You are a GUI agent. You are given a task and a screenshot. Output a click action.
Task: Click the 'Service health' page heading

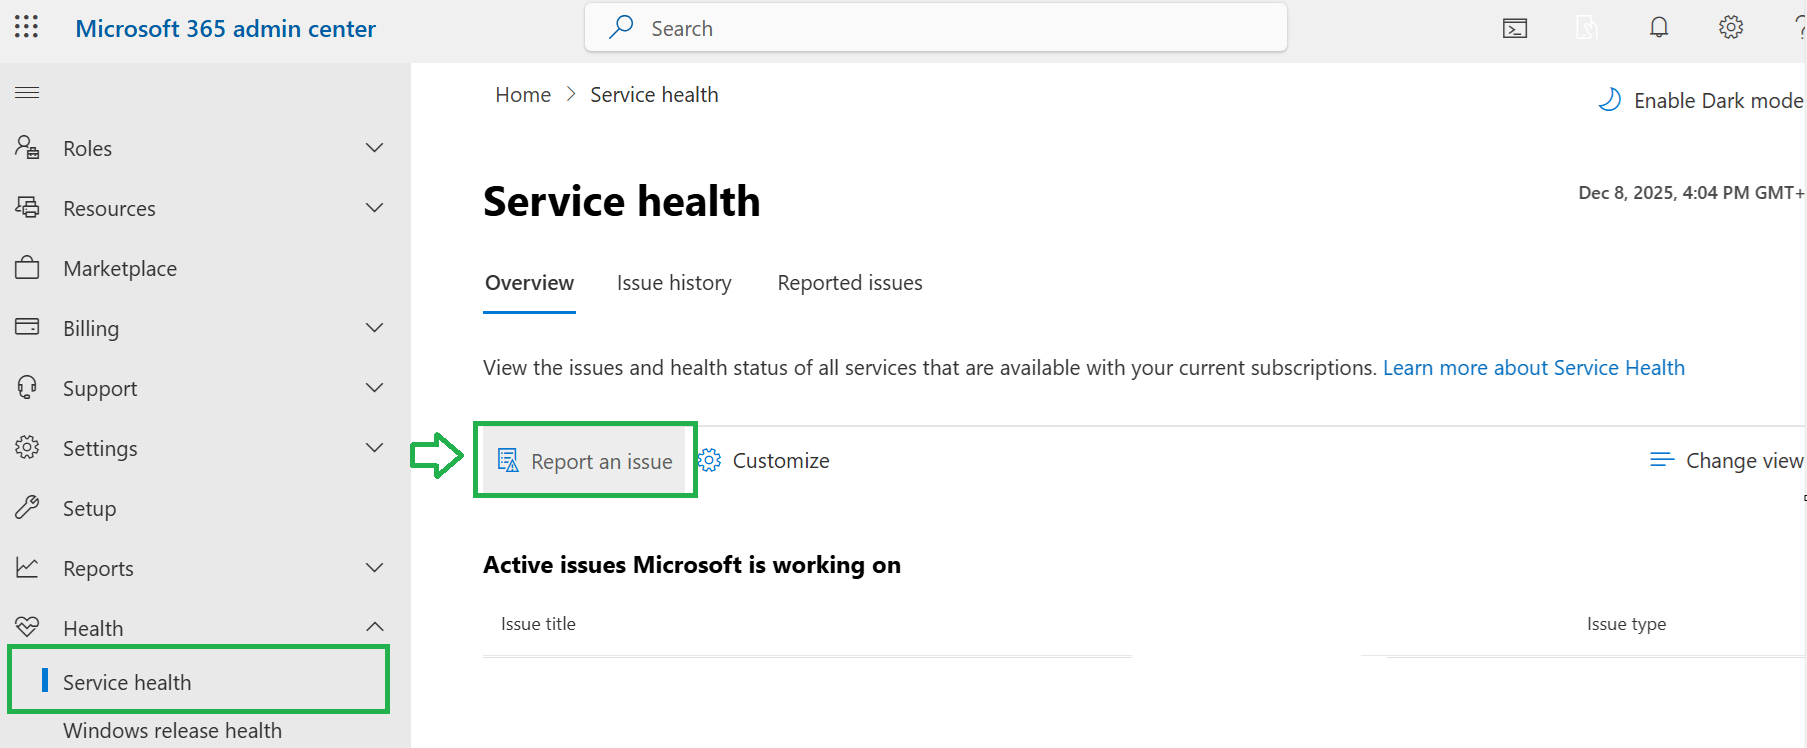(622, 201)
